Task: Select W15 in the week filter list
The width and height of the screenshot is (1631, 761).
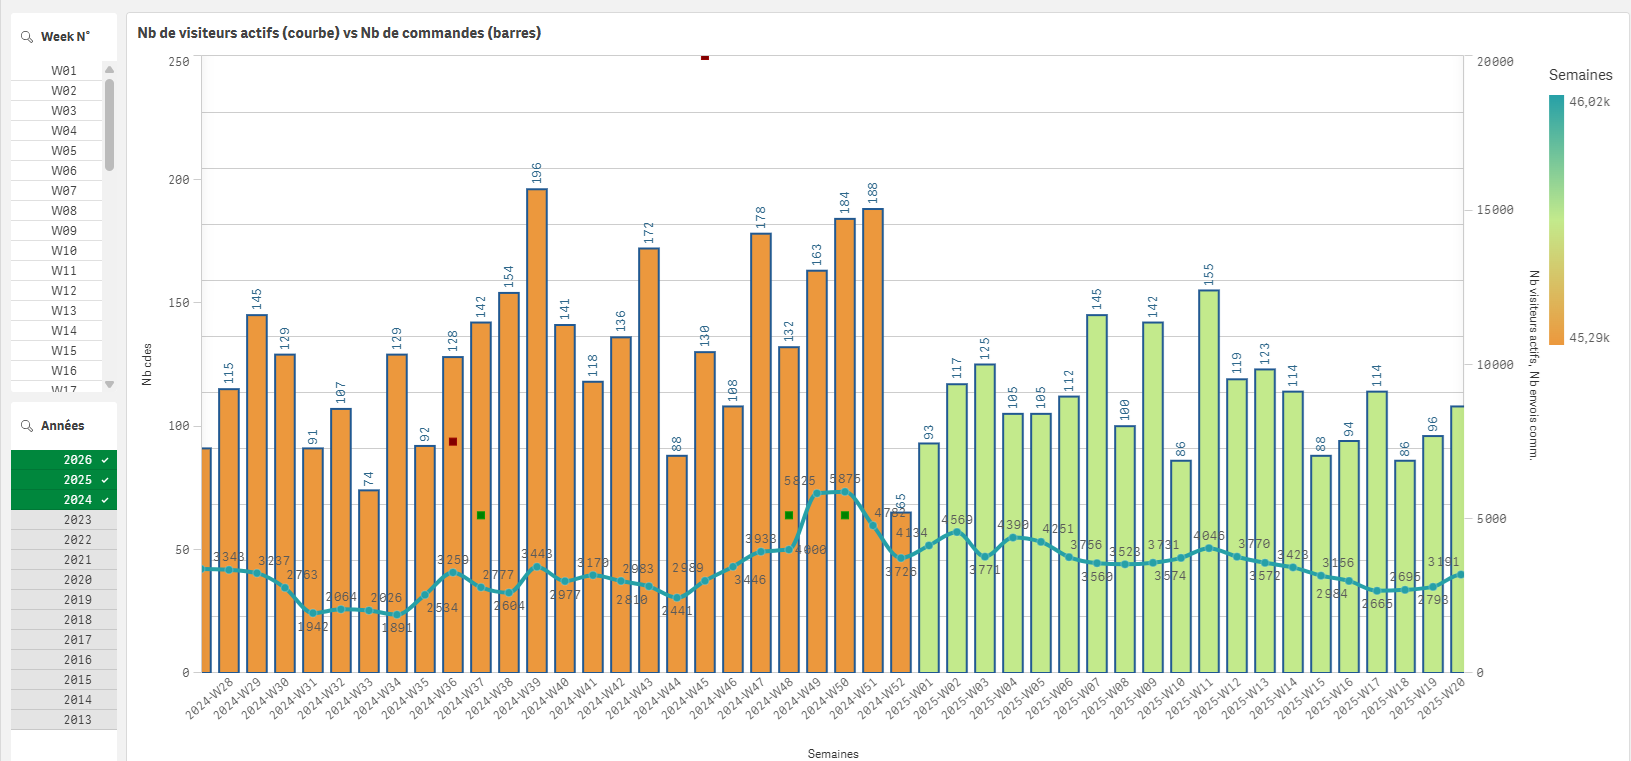Action: pyautogui.click(x=63, y=351)
